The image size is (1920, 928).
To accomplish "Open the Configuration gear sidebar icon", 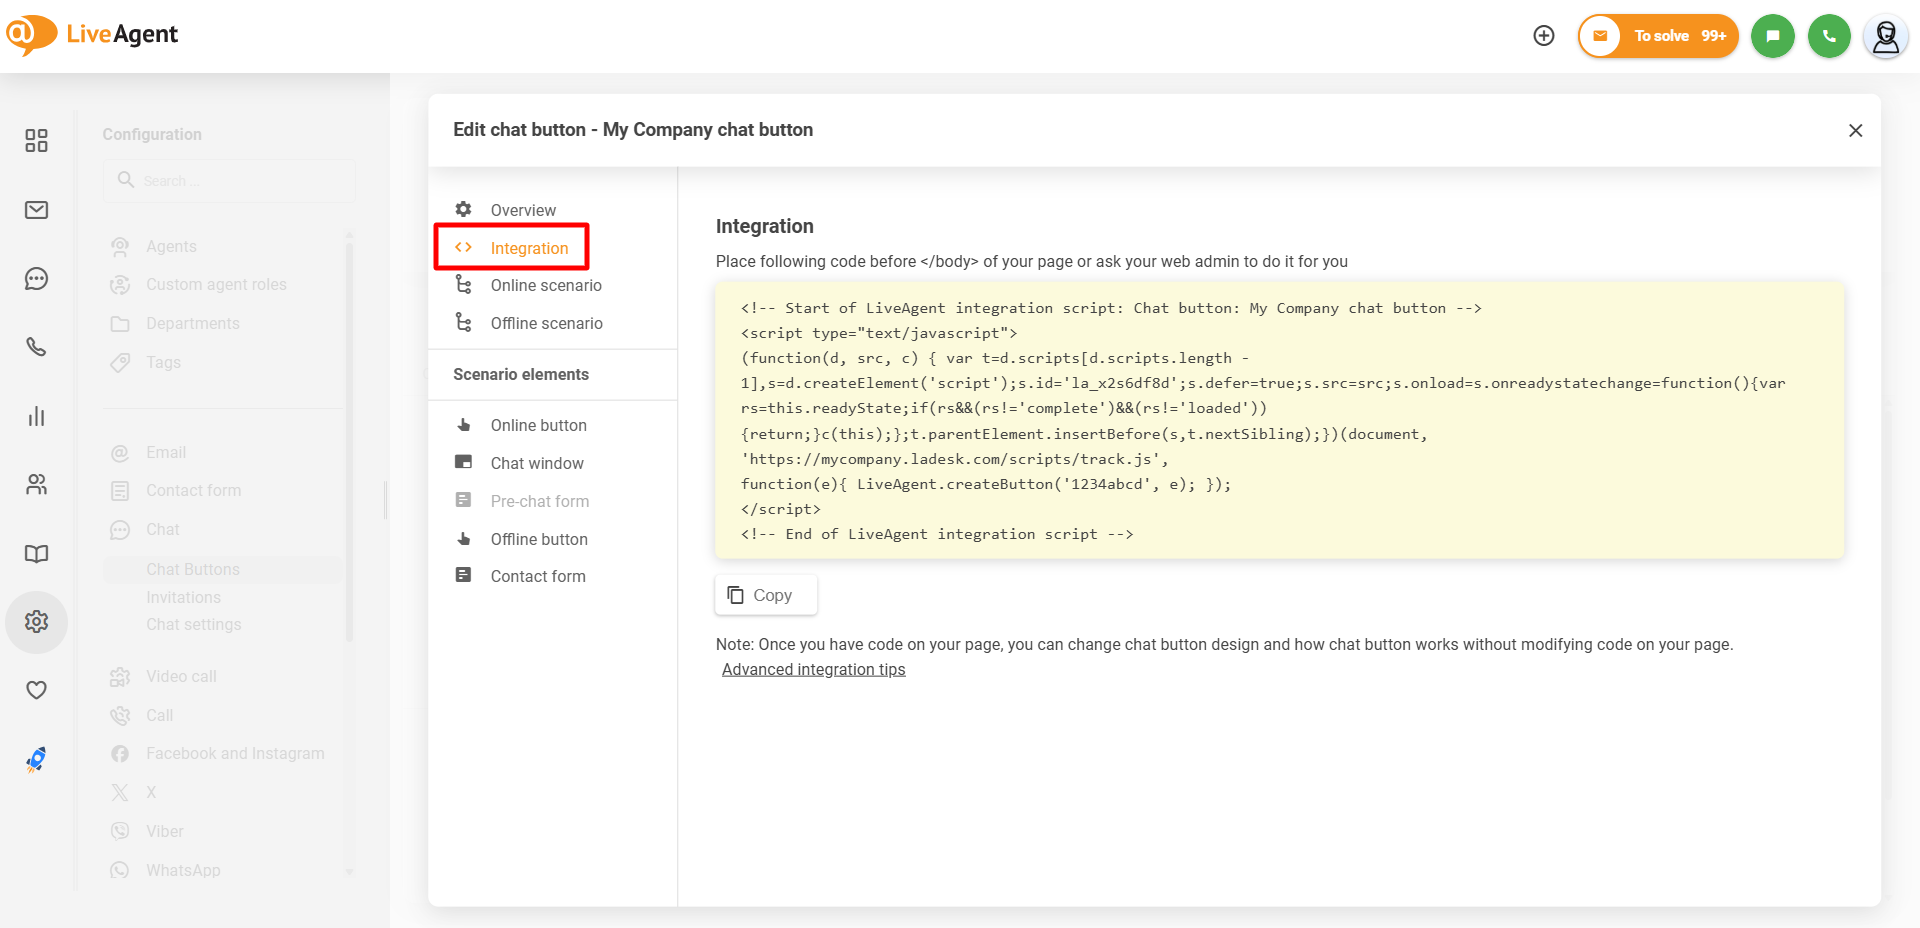I will click(36, 622).
